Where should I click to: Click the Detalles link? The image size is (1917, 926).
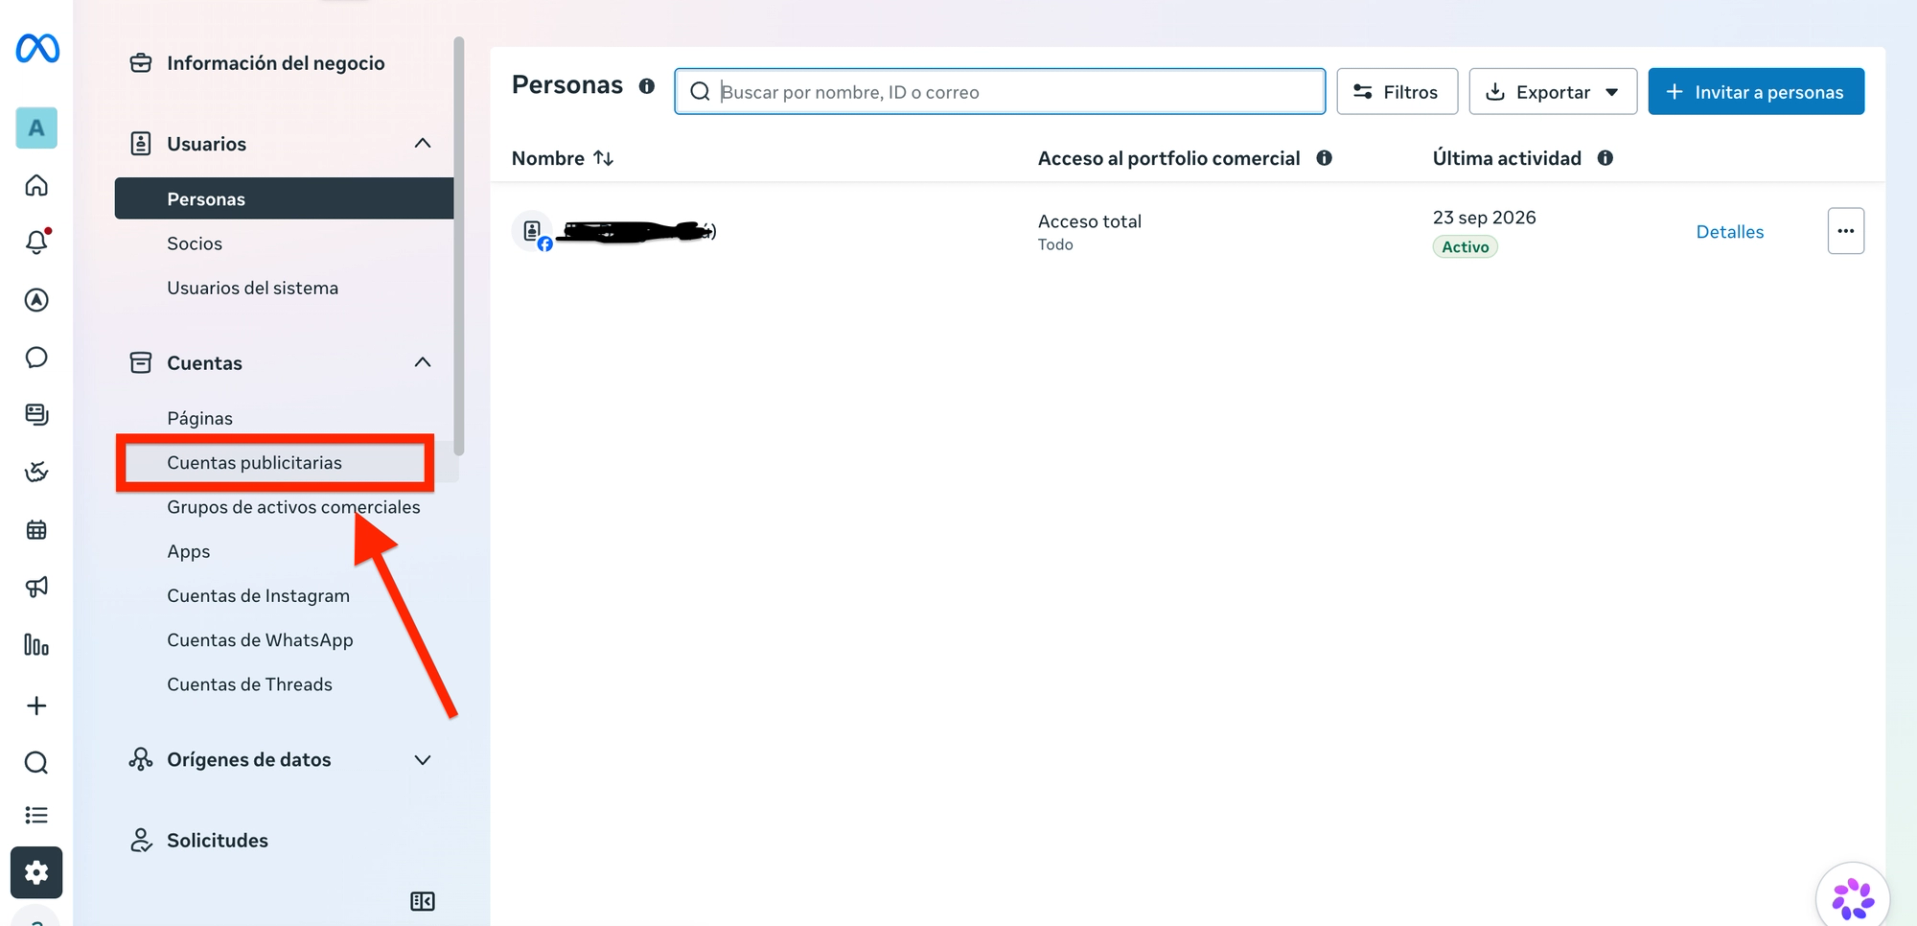click(x=1729, y=232)
